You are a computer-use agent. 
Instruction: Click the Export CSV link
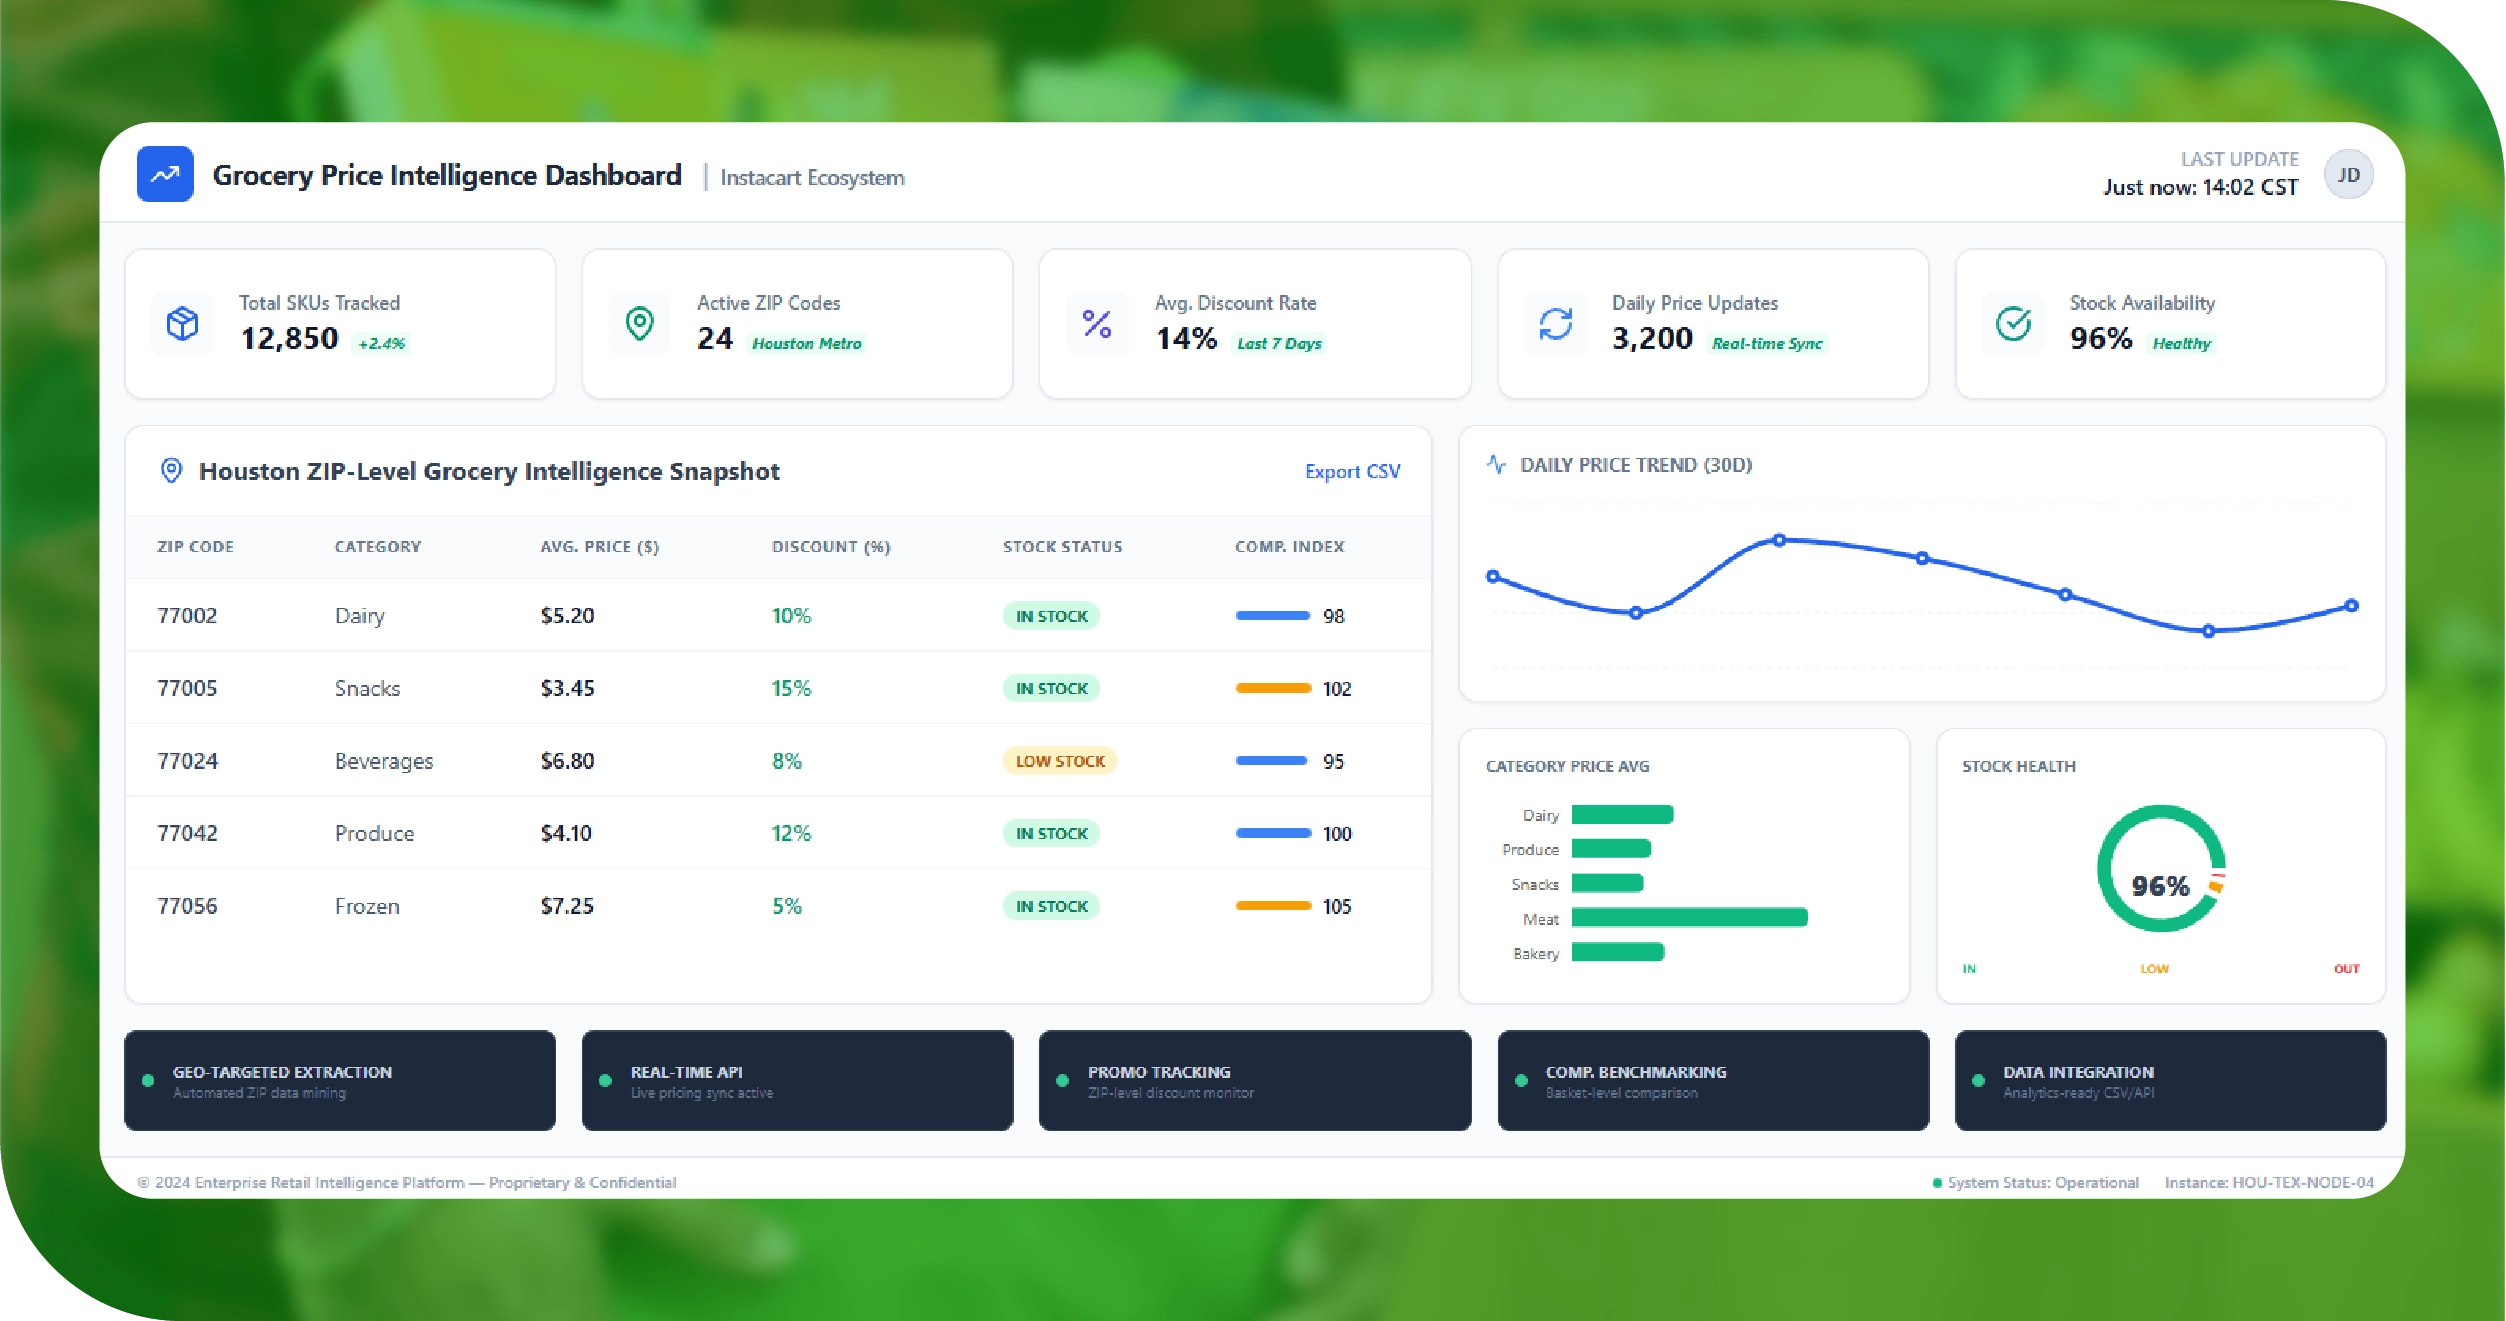(1352, 470)
